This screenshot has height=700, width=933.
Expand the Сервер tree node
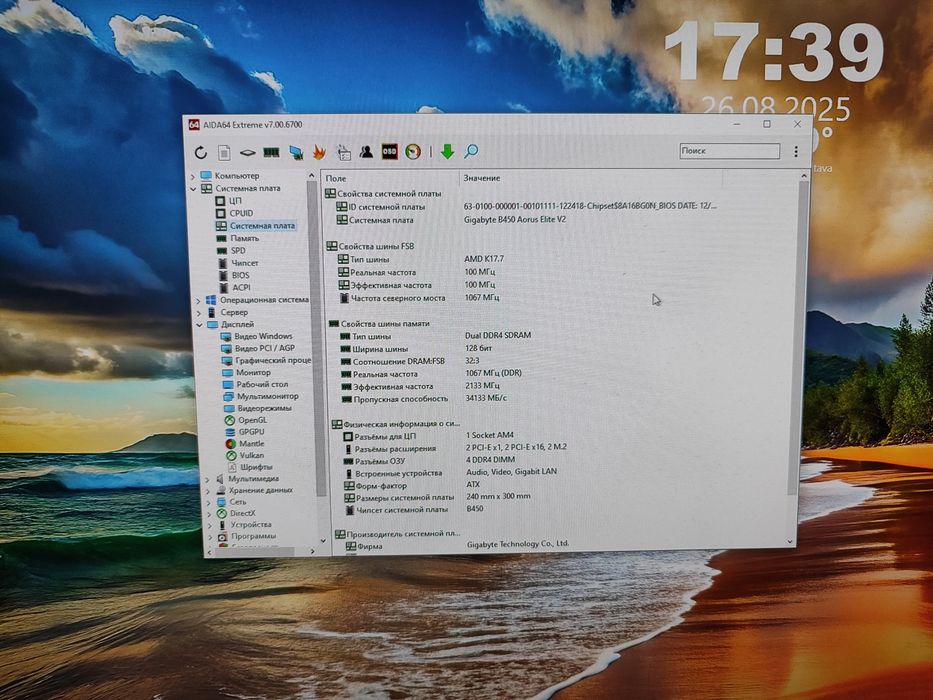coord(199,312)
